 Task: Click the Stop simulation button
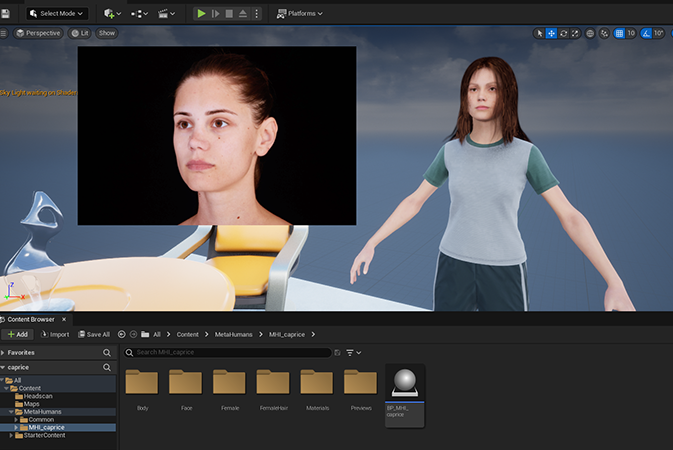229,14
